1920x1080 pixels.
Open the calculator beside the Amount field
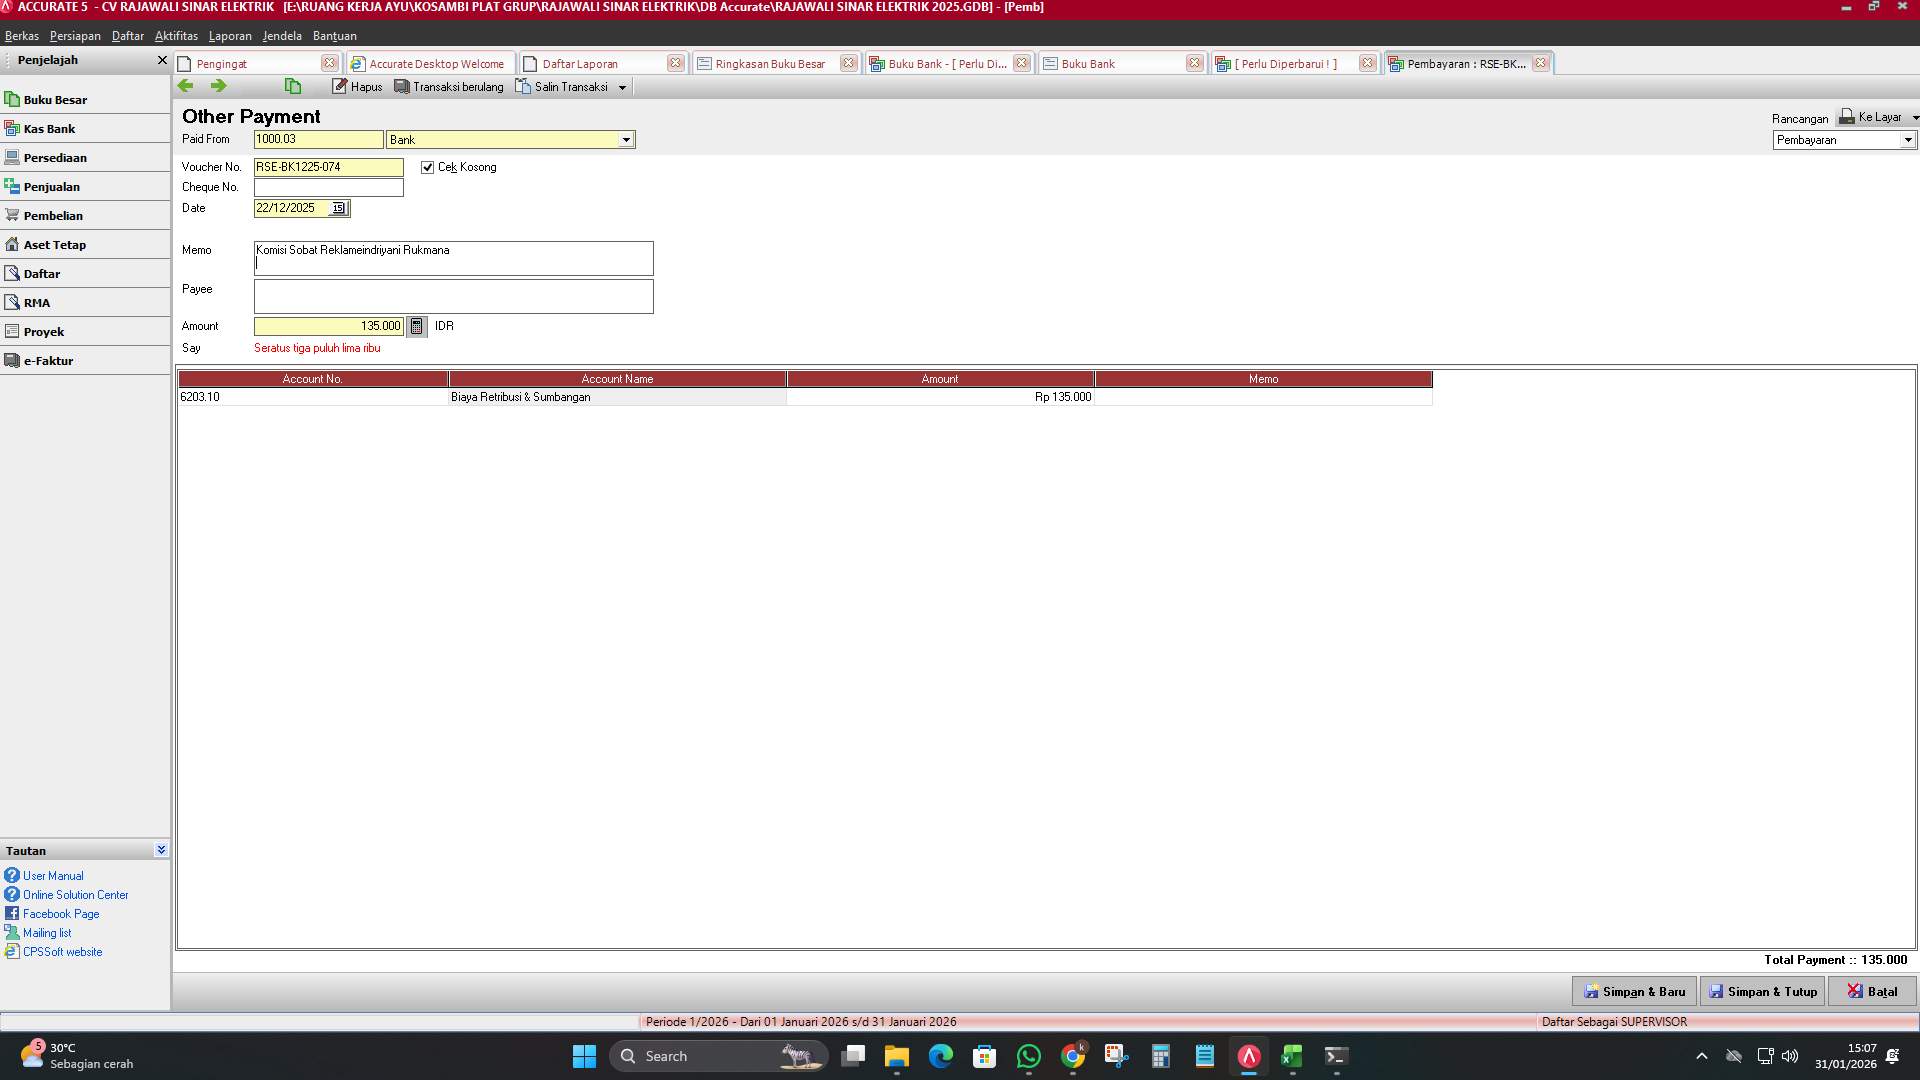(x=416, y=326)
